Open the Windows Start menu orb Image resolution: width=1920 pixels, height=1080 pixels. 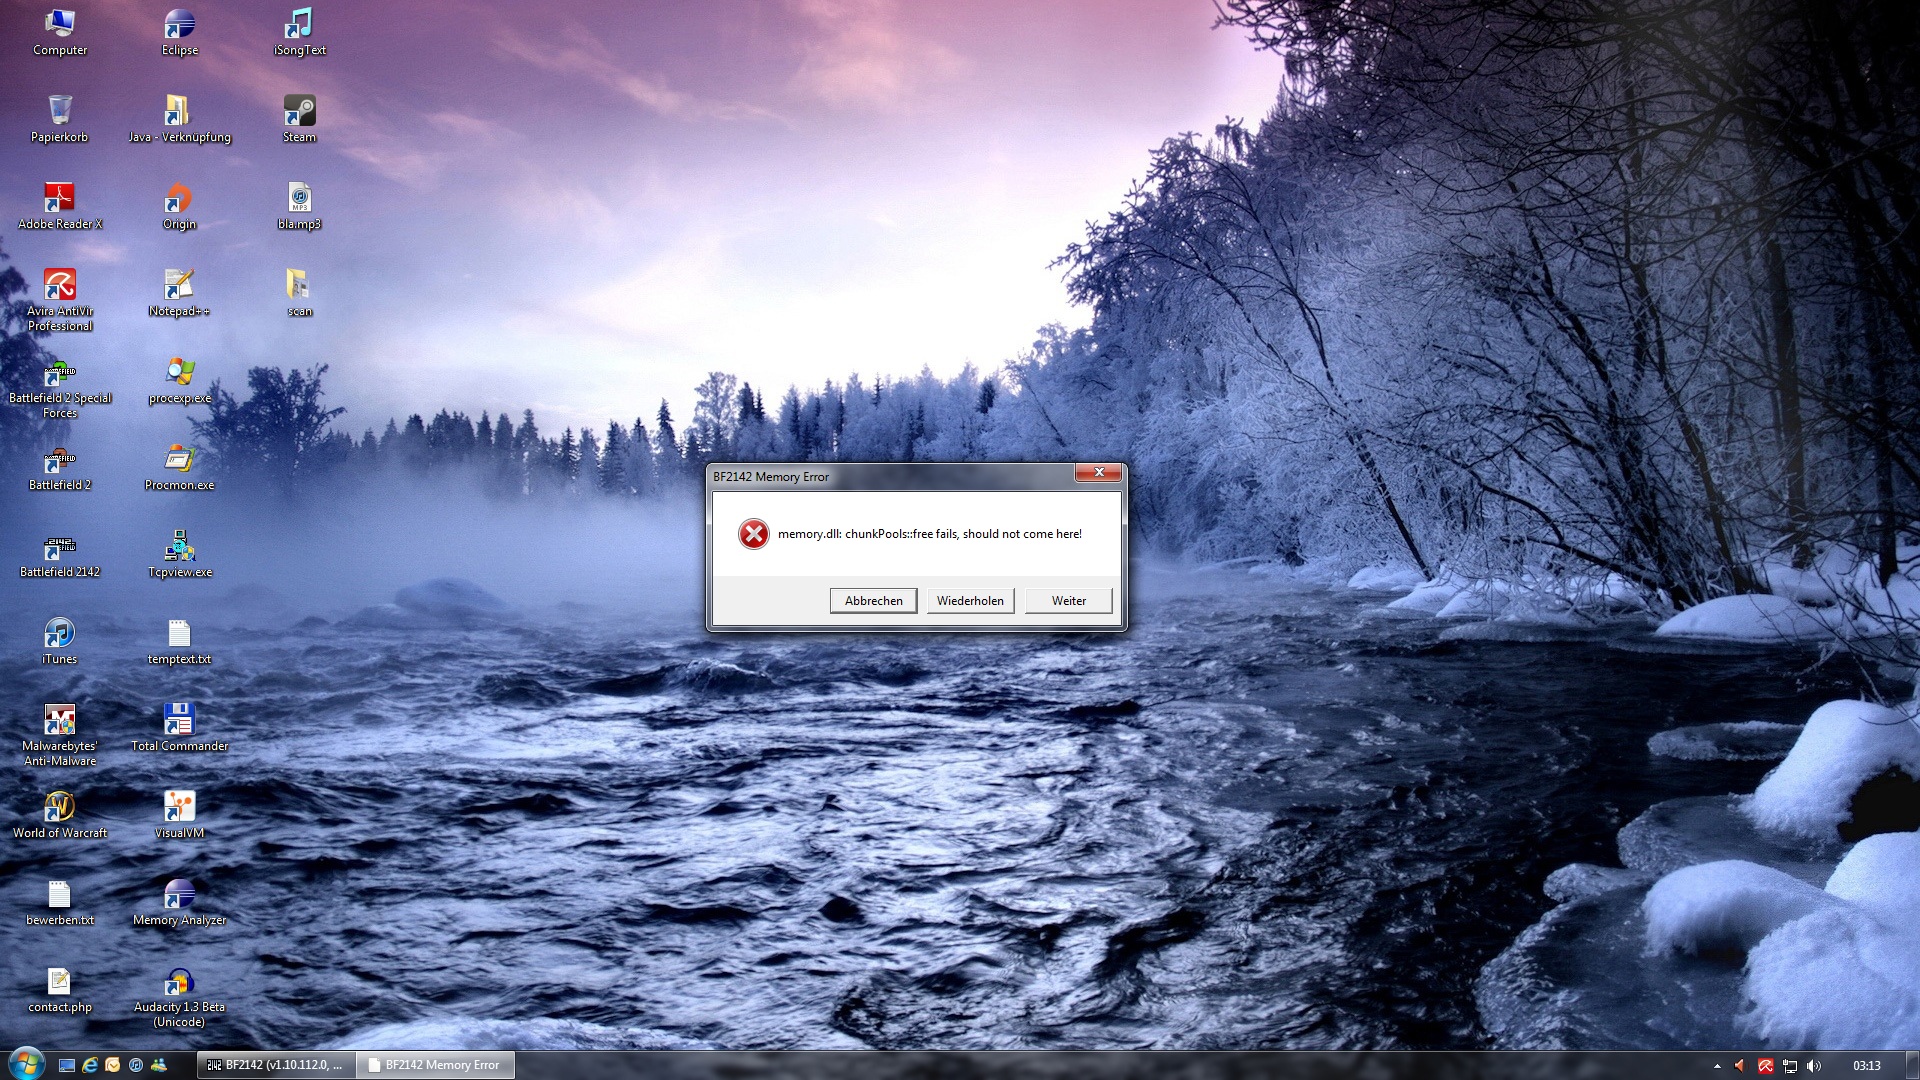(x=24, y=1064)
